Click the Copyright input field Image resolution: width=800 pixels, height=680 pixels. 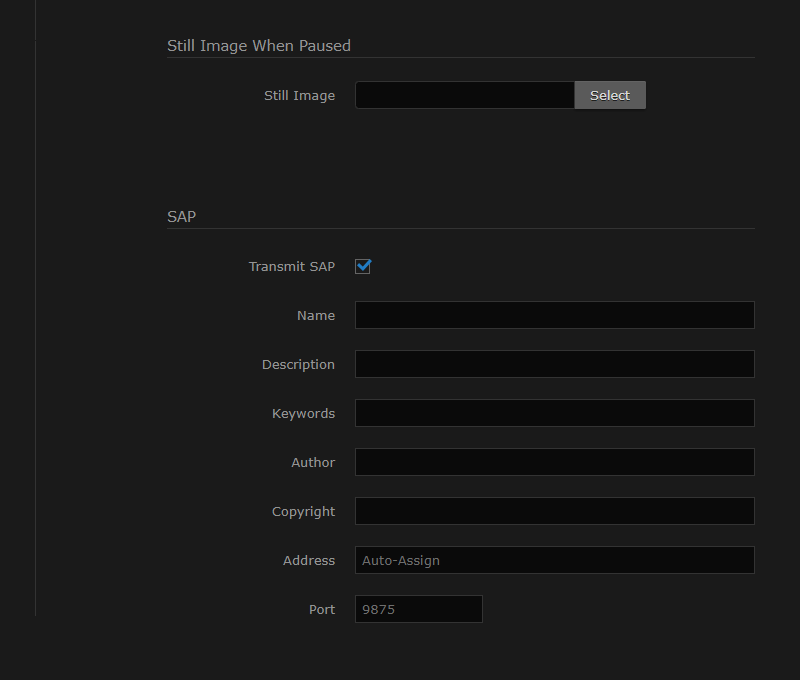pos(554,510)
